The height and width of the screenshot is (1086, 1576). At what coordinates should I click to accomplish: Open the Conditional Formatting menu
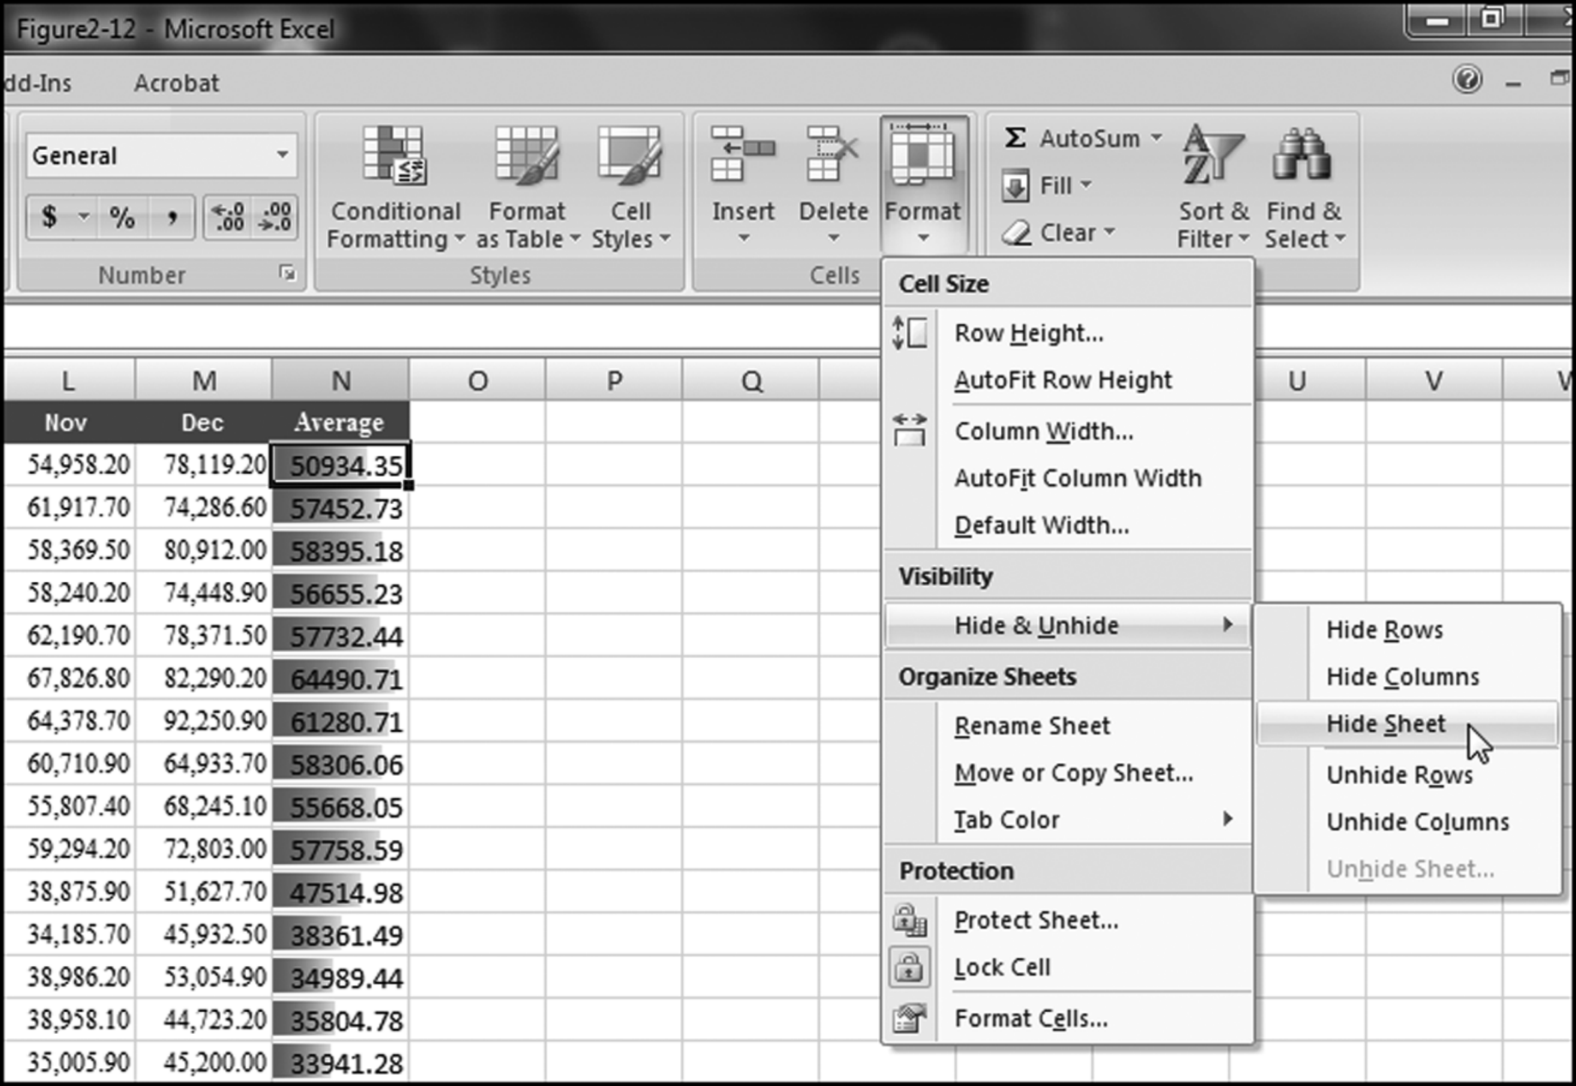pyautogui.click(x=395, y=187)
